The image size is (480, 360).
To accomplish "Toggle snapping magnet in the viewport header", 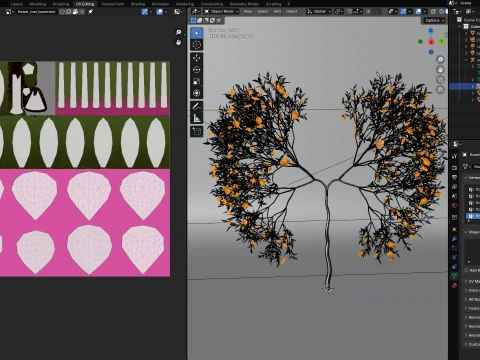I will (349, 12).
